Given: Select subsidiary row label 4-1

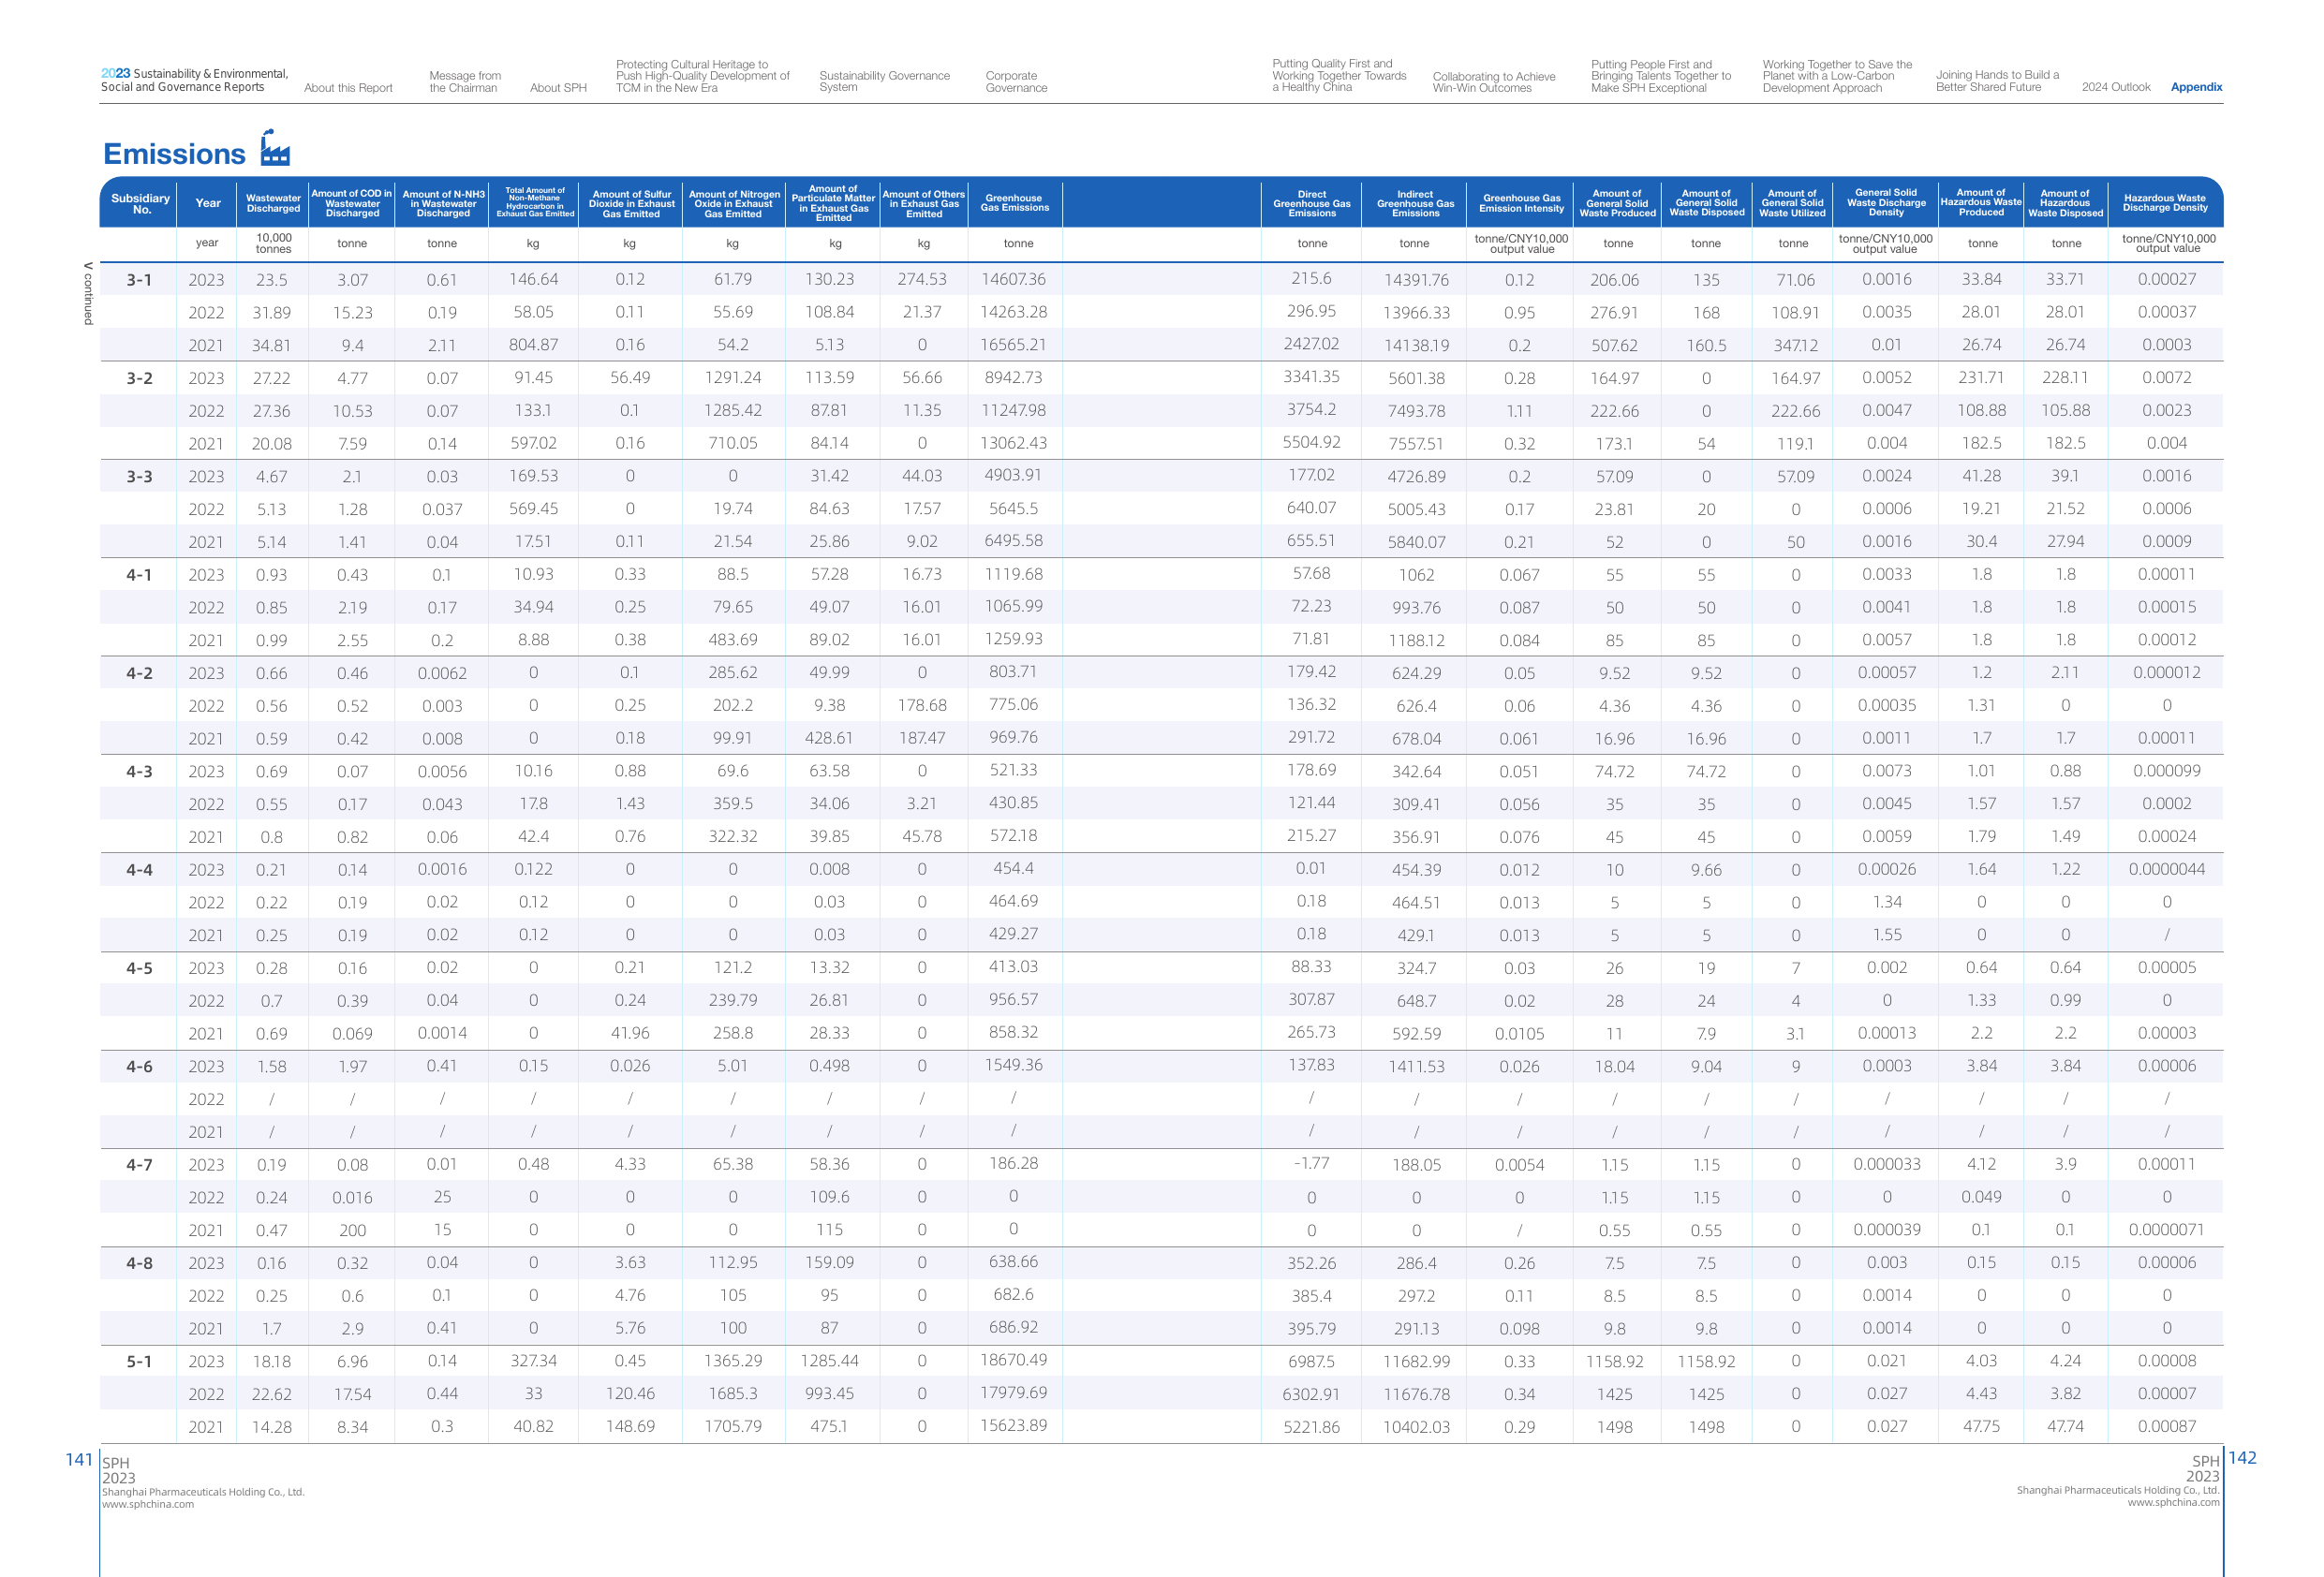Looking at the screenshot, I should [139, 575].
